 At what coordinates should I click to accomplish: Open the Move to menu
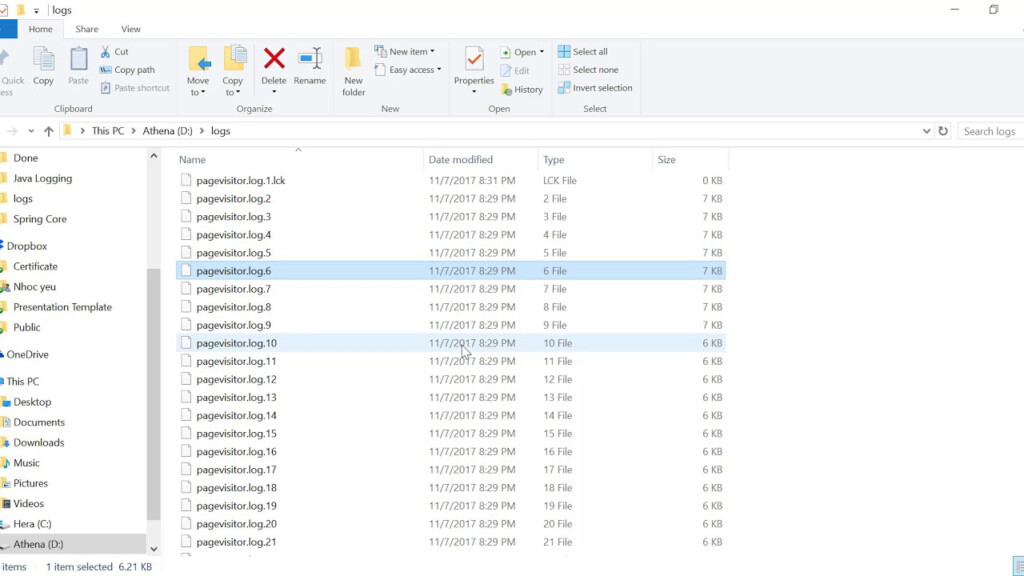coord(198,71)
